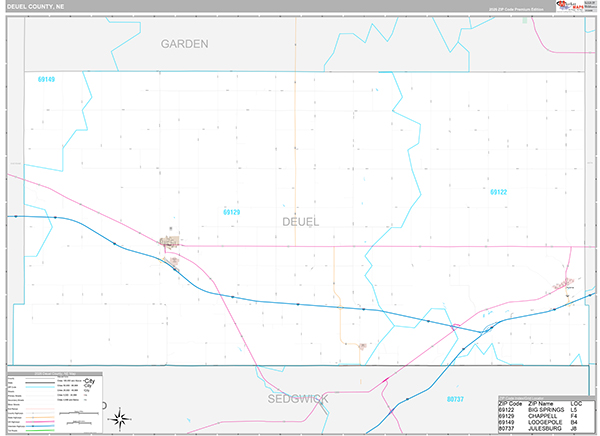Click the 2025 ZIP Code Premium Edition subtitle
The width and height of the screenshot is (600, 436).
[515, 9]
